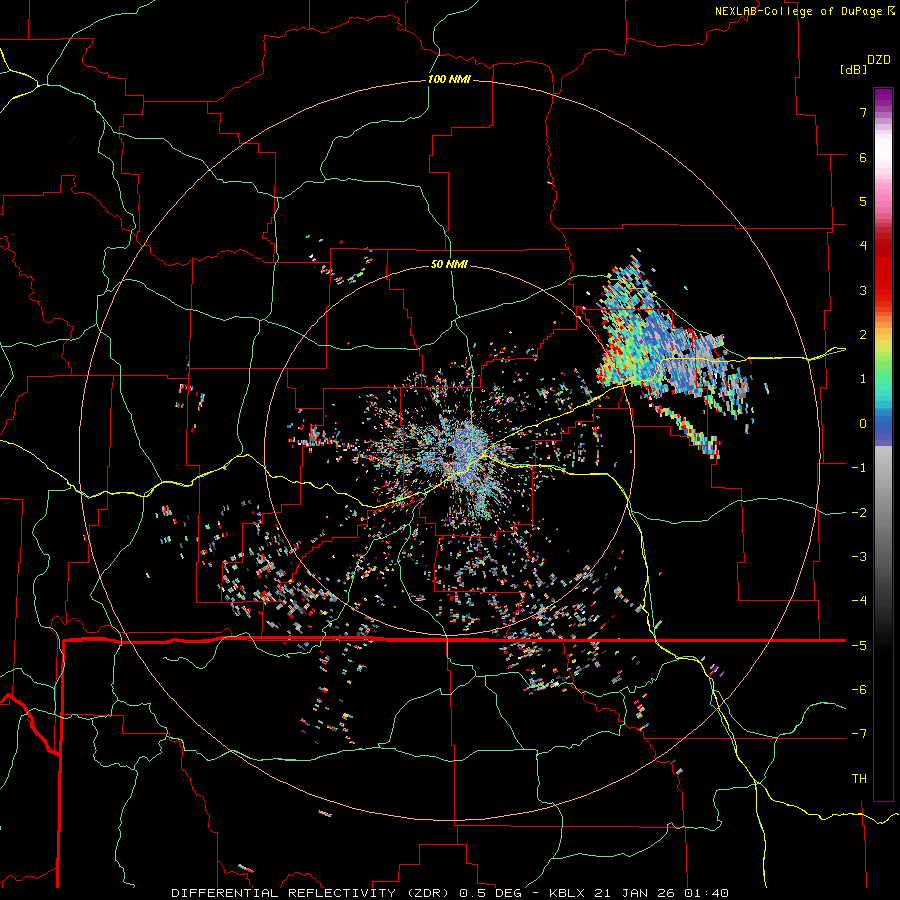The height and width of the screenshot is (900, 900).
Task: Click the TH threshold label on the scale
Action: [x=859, y=779]
